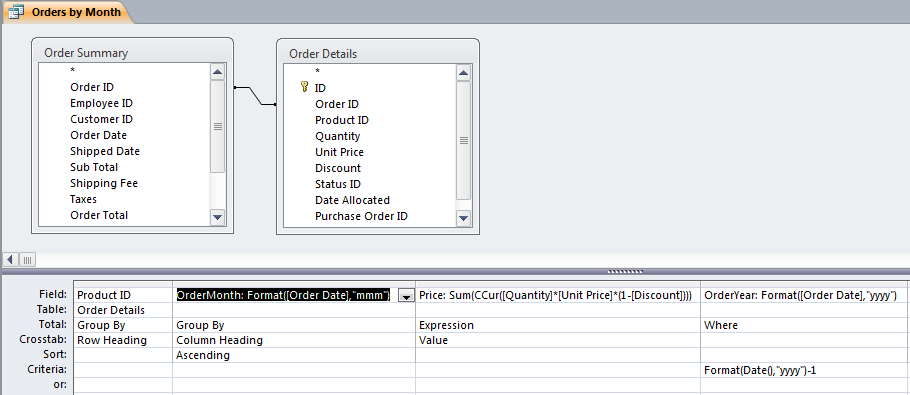Select the Order Summary table title
Screen dimensions: 910x395
click(x=86, y=53)
